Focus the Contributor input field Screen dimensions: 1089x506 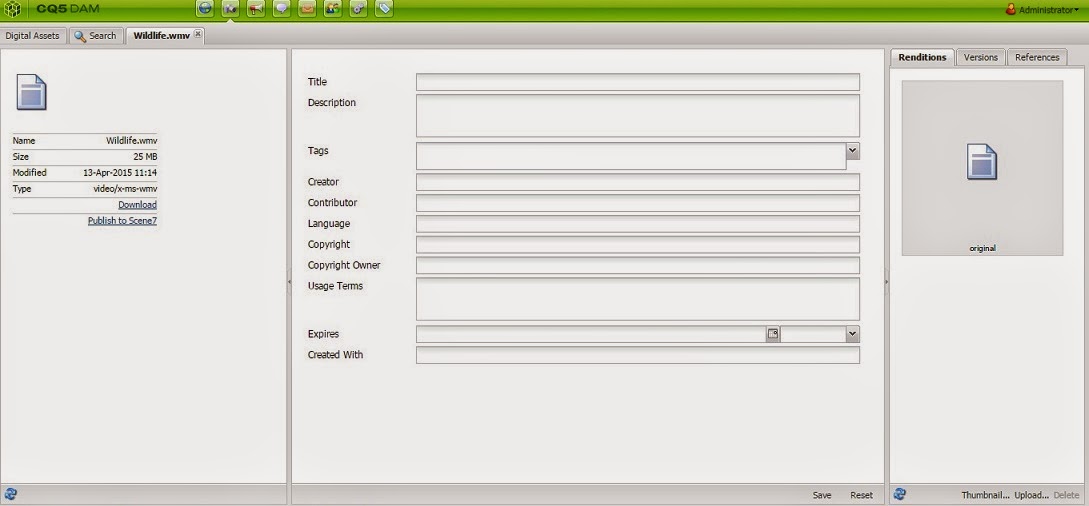638,203
